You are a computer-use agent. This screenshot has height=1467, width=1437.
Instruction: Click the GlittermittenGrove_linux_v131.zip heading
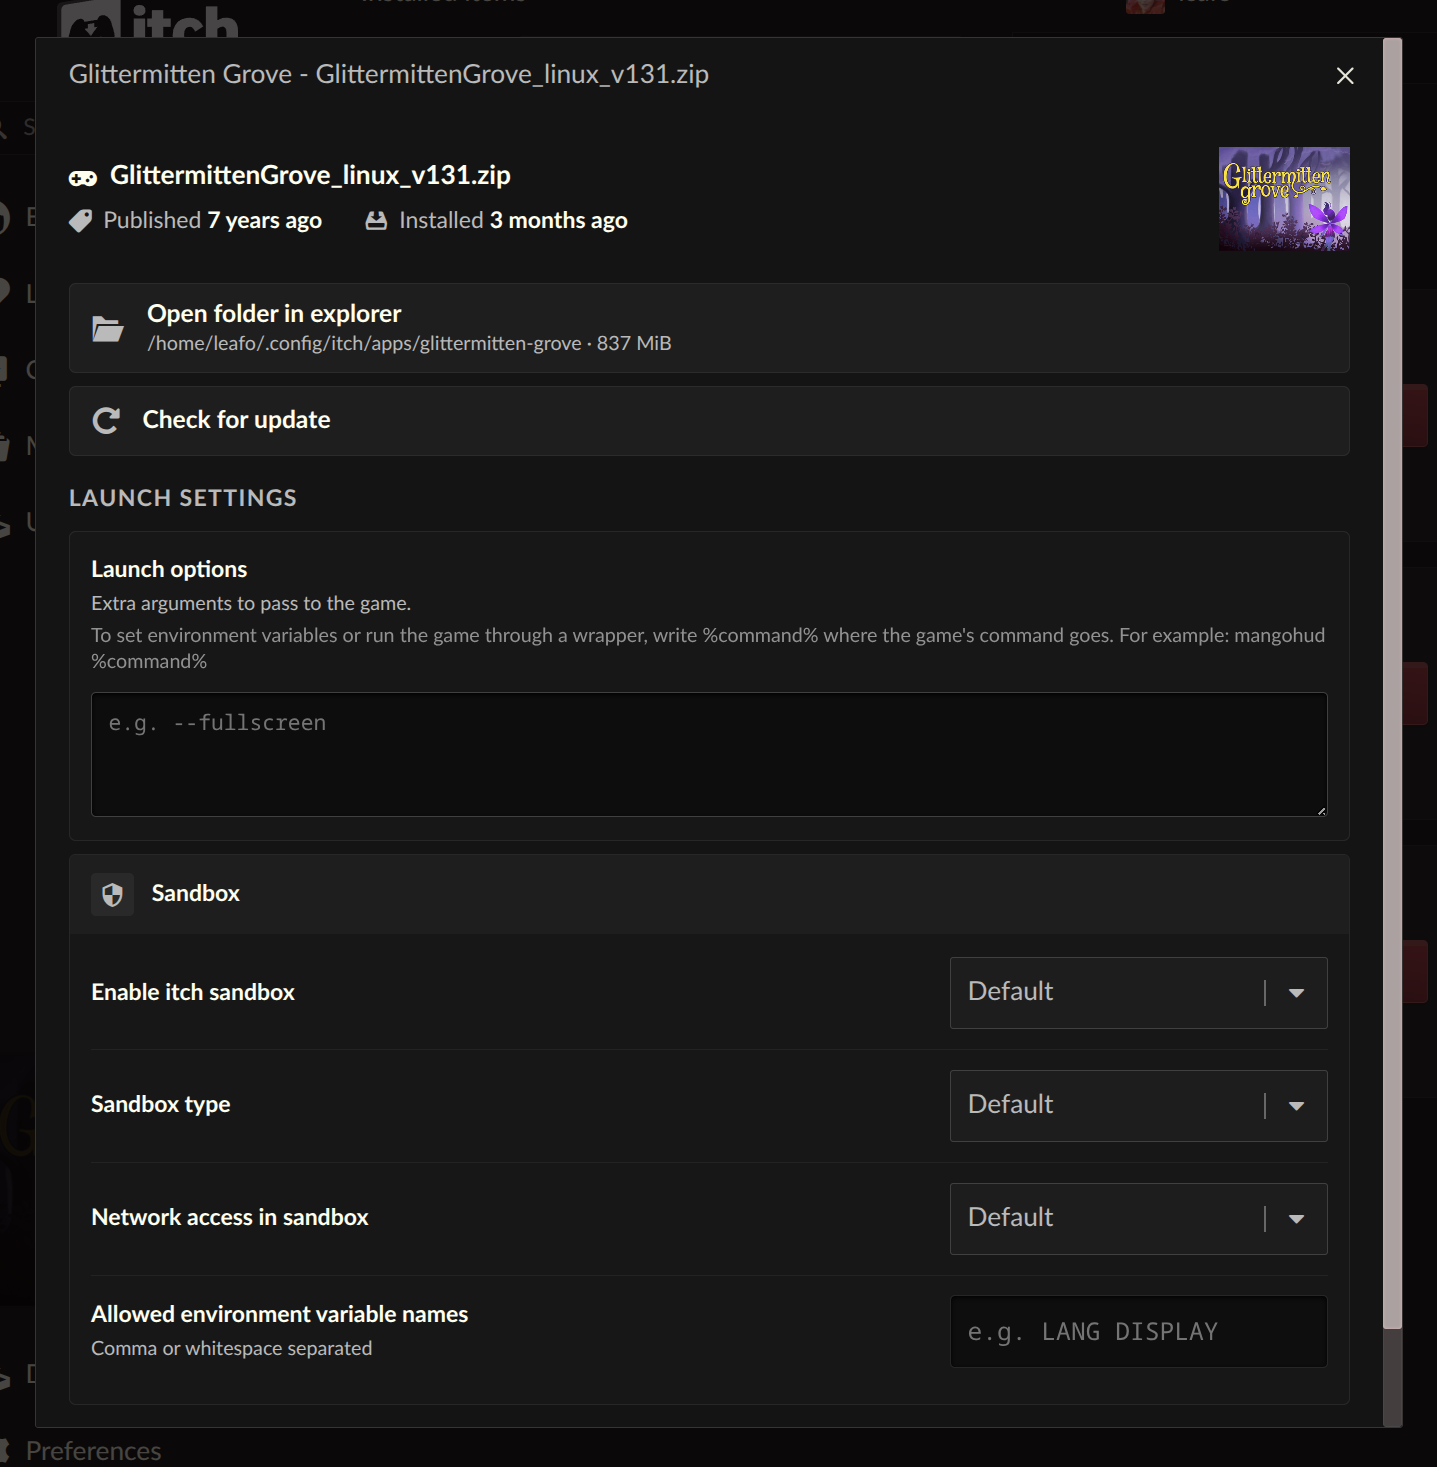pos(310,175)
